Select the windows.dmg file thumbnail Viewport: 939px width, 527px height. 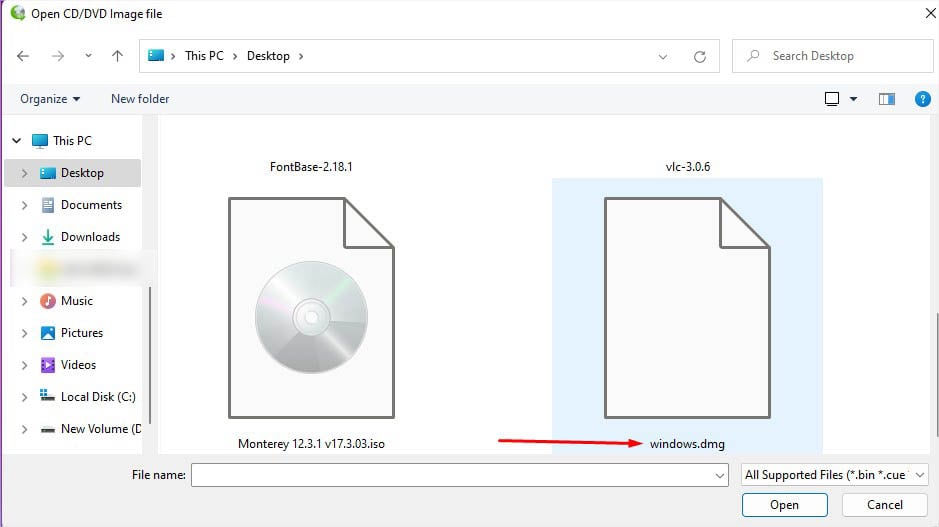pyautogui.click(x=687, y=308)
